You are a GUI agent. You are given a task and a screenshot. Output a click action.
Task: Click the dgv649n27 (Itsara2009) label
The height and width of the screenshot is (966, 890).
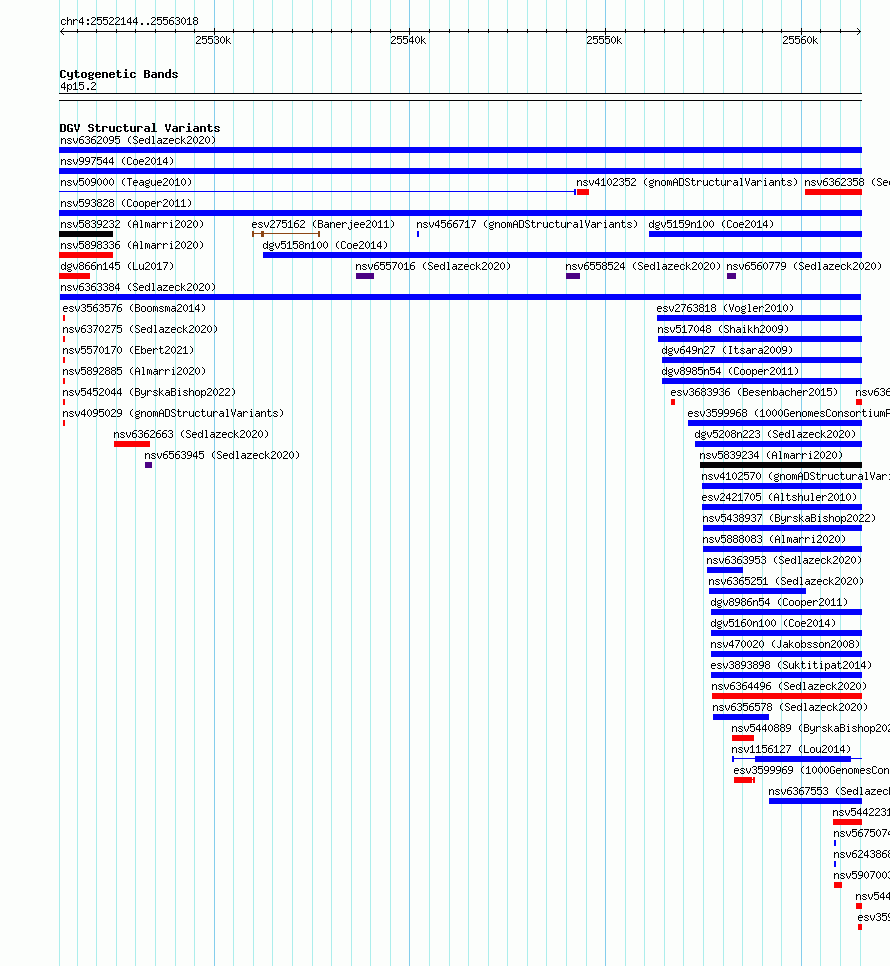click(x=727, y=350)
